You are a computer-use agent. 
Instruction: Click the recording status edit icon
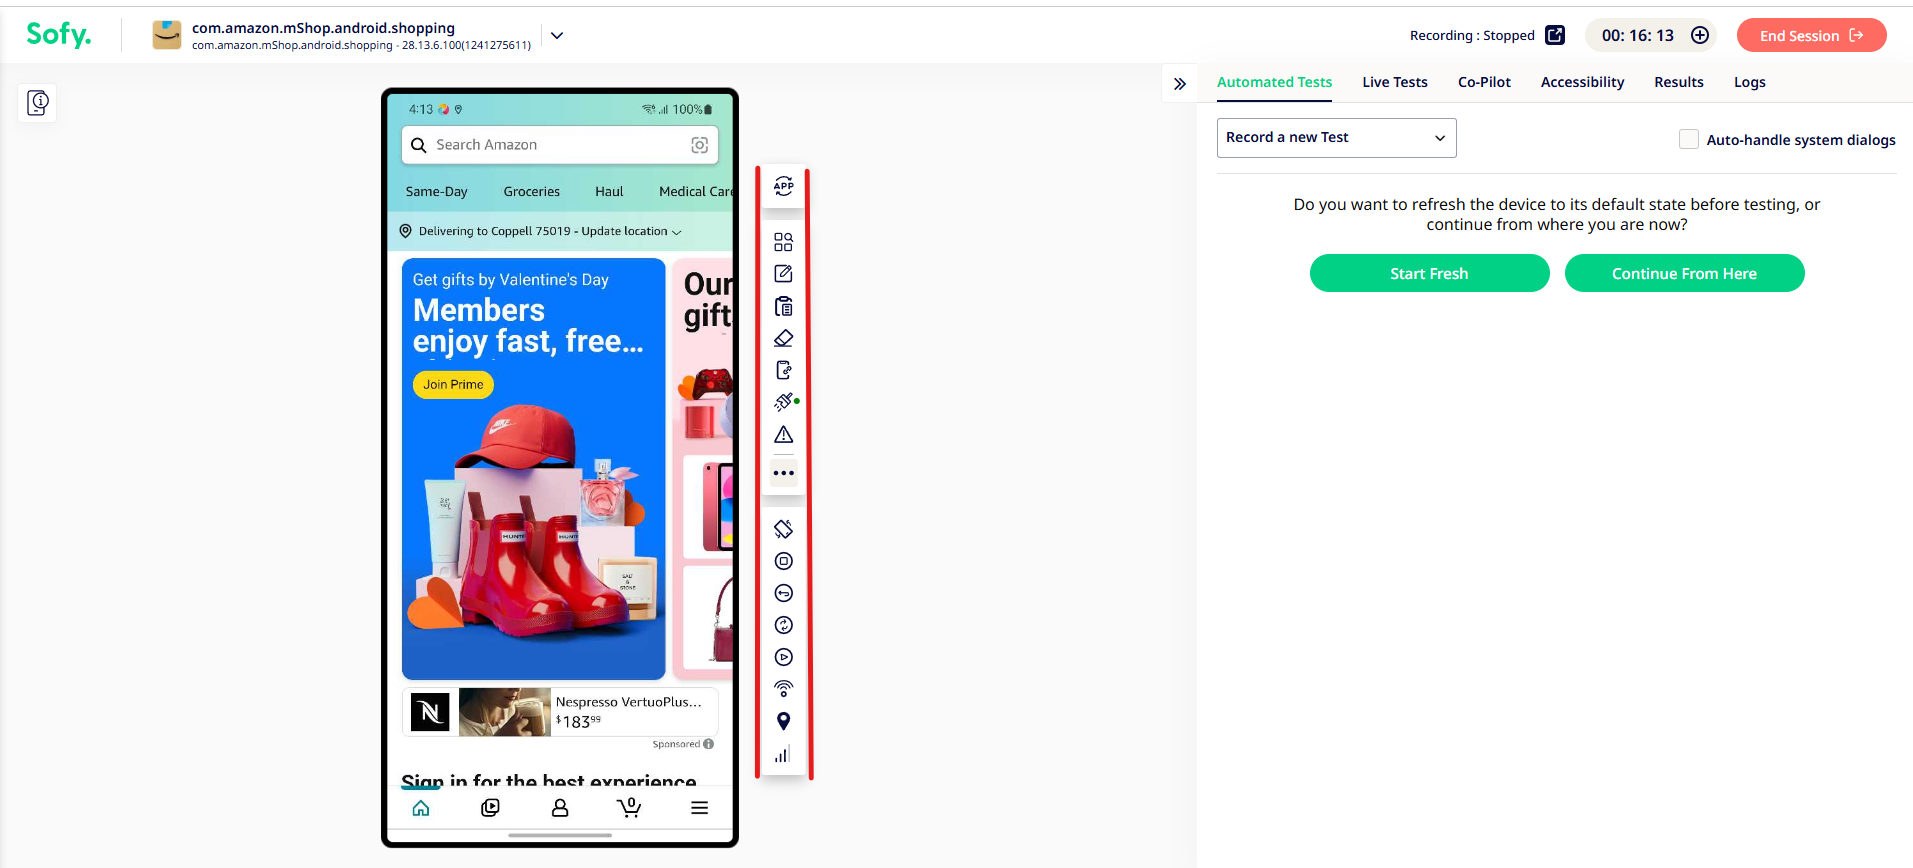click(1555, 35)
